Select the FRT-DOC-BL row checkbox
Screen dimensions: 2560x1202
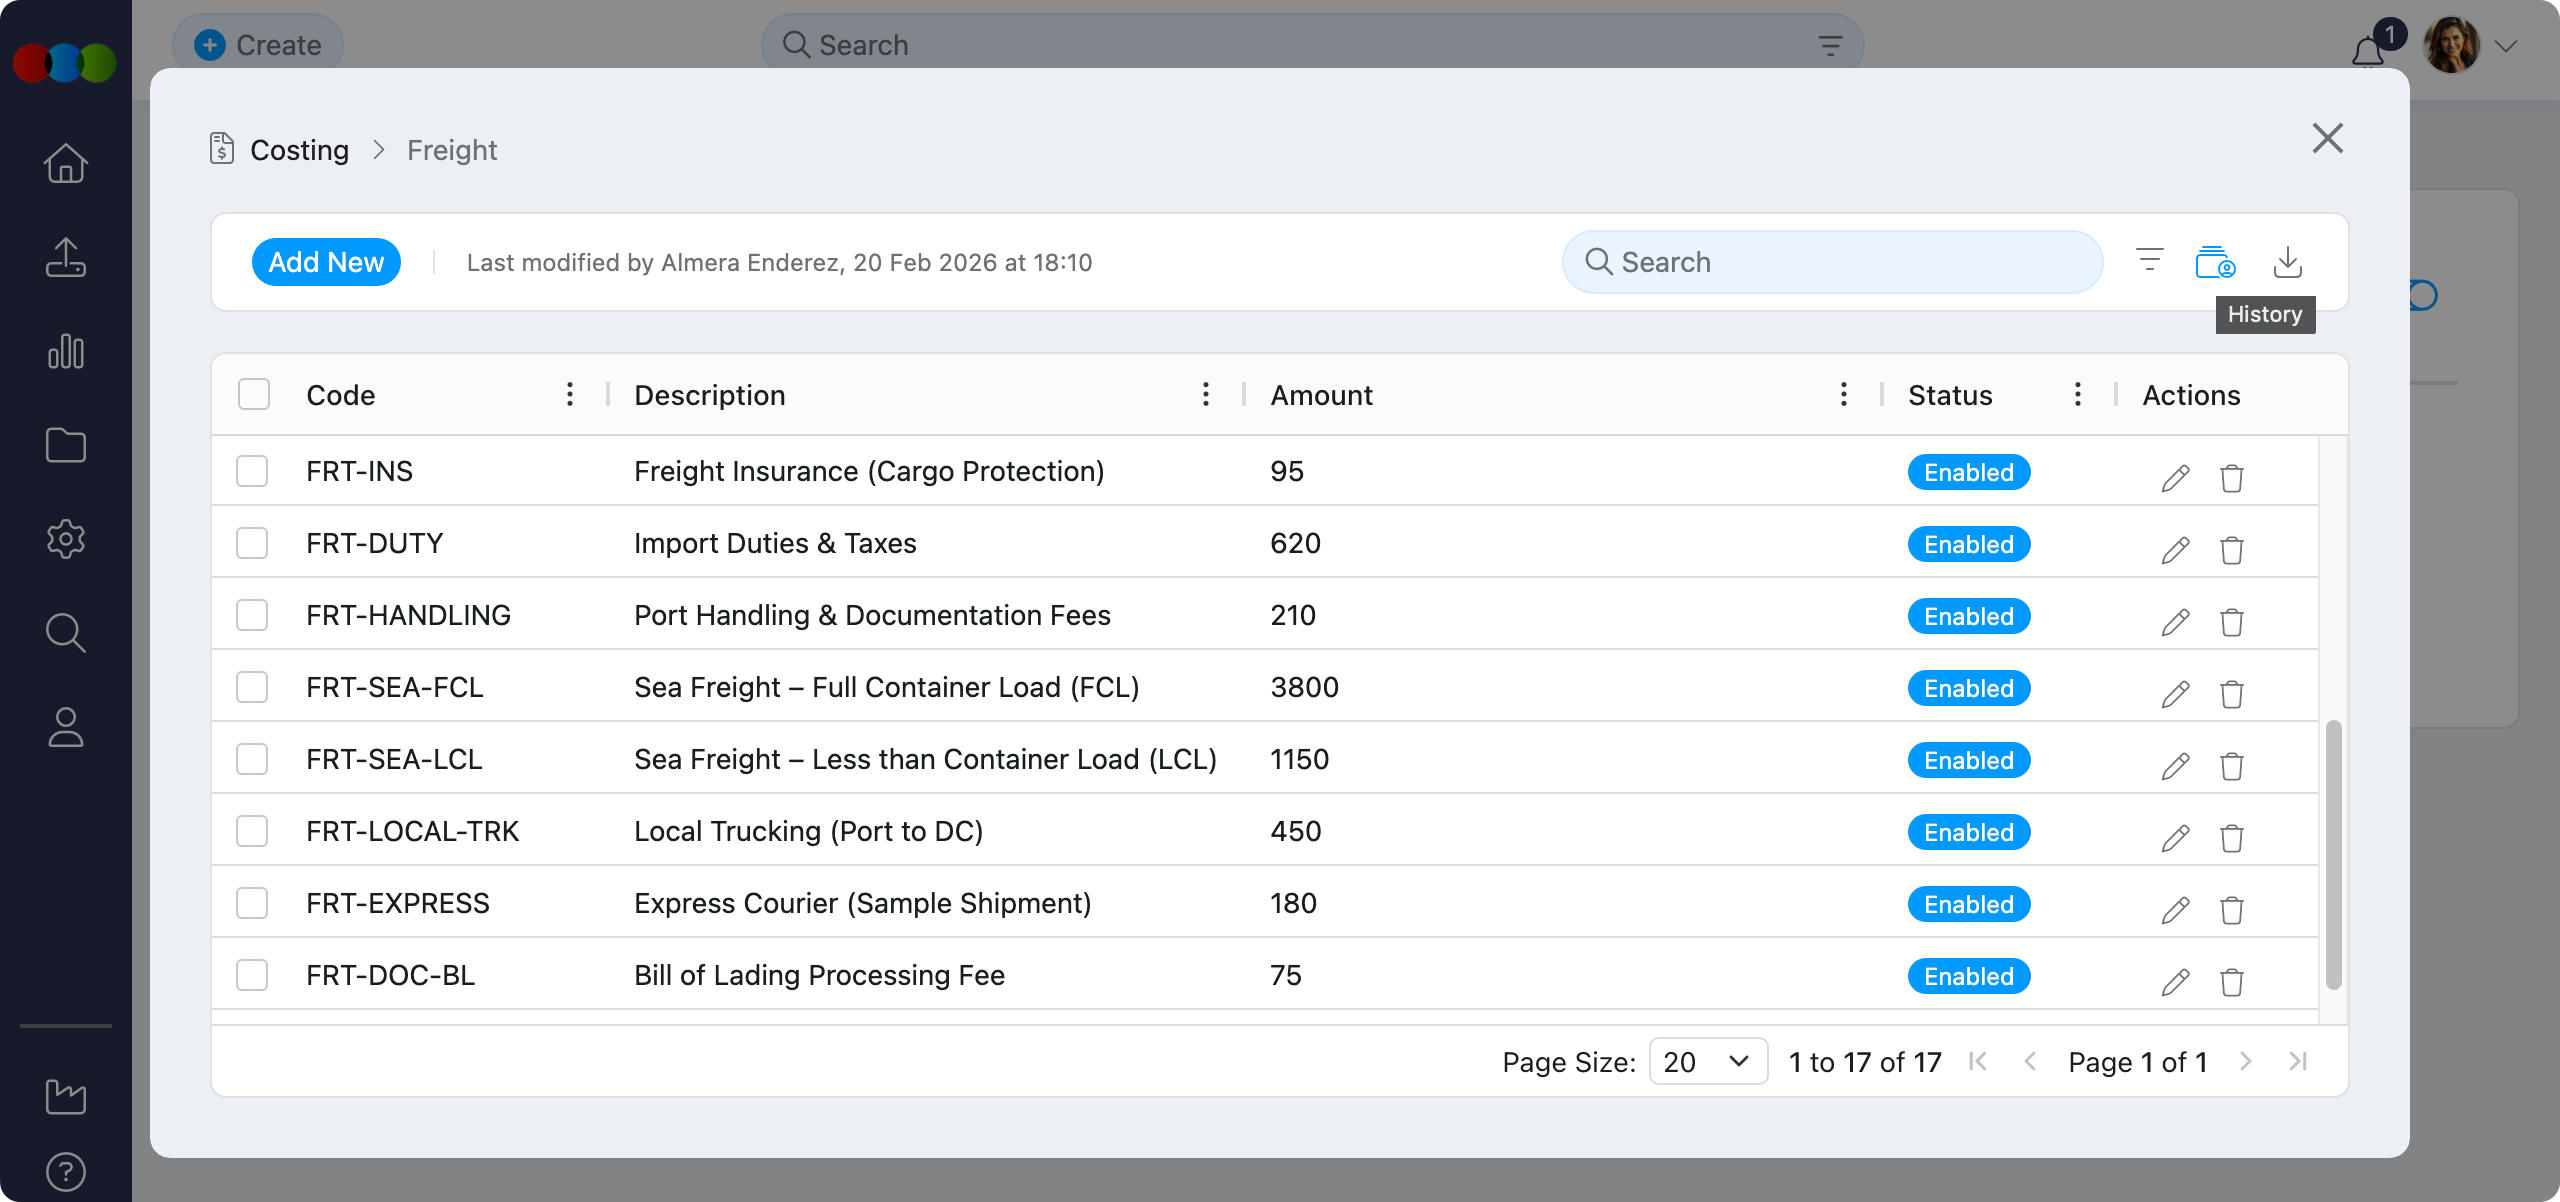(252, 975)
